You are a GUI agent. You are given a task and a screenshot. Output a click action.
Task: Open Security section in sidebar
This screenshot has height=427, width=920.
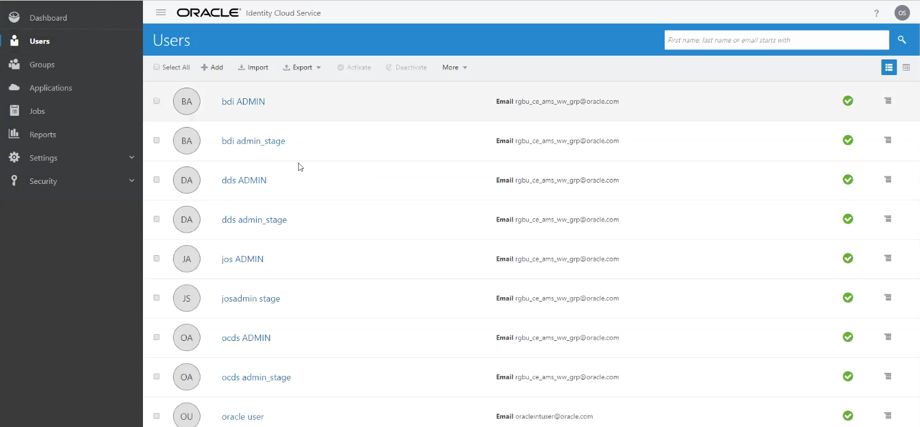[43, 181]
